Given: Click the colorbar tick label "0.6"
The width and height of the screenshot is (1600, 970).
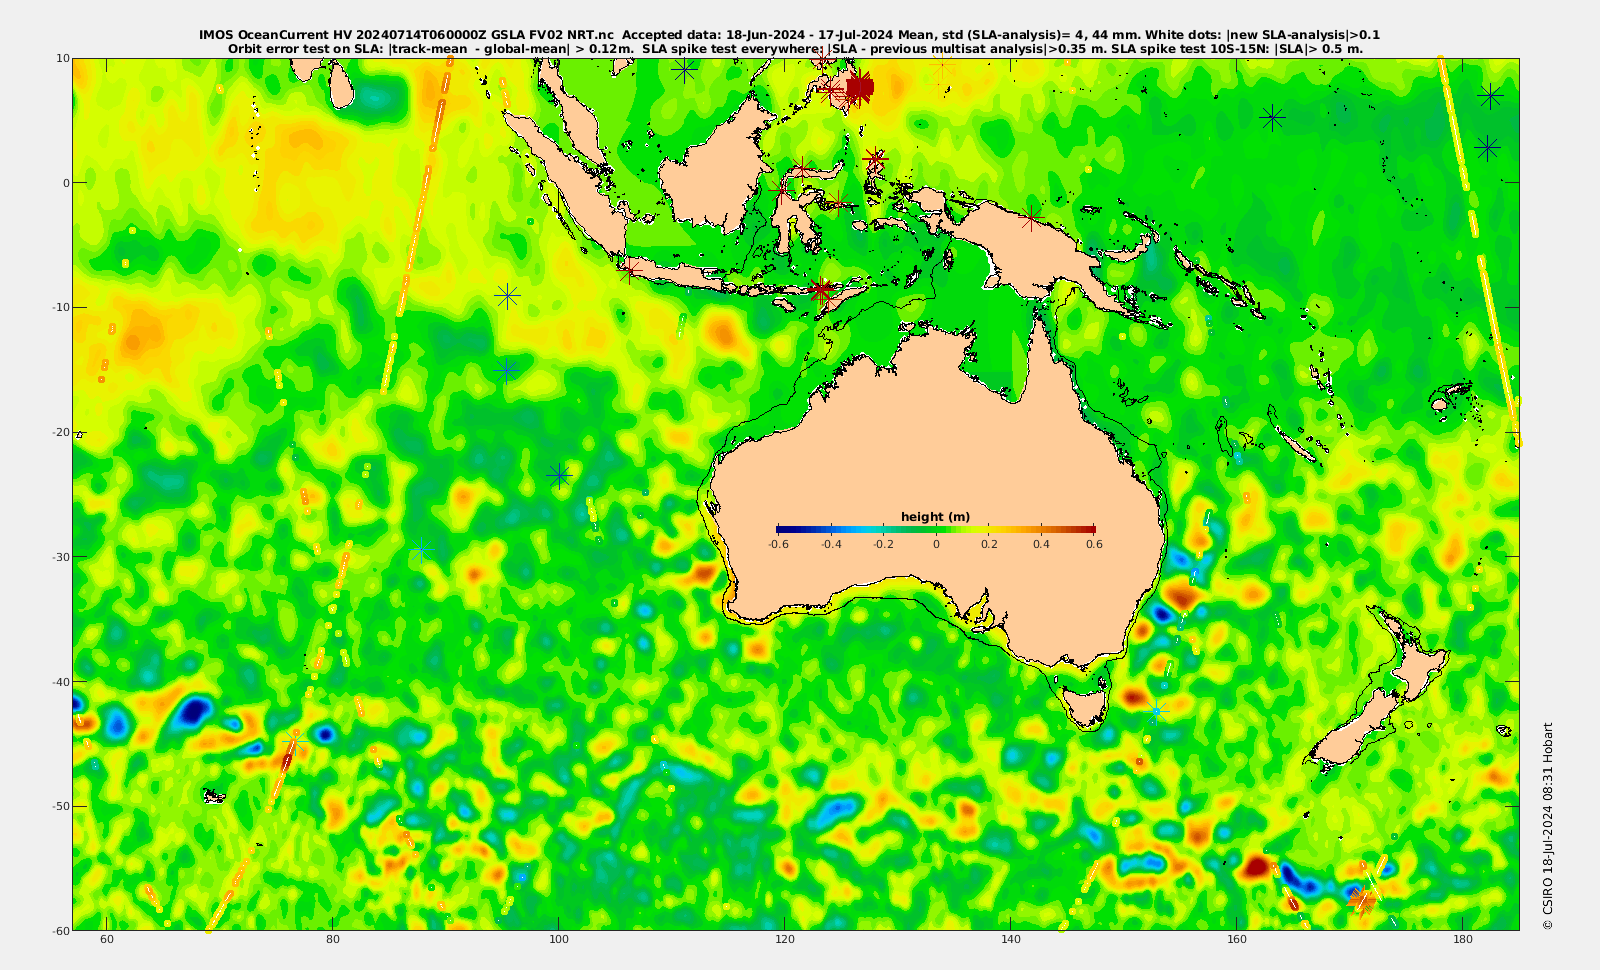Looking at the screenshot, I should coord(1094,544).
